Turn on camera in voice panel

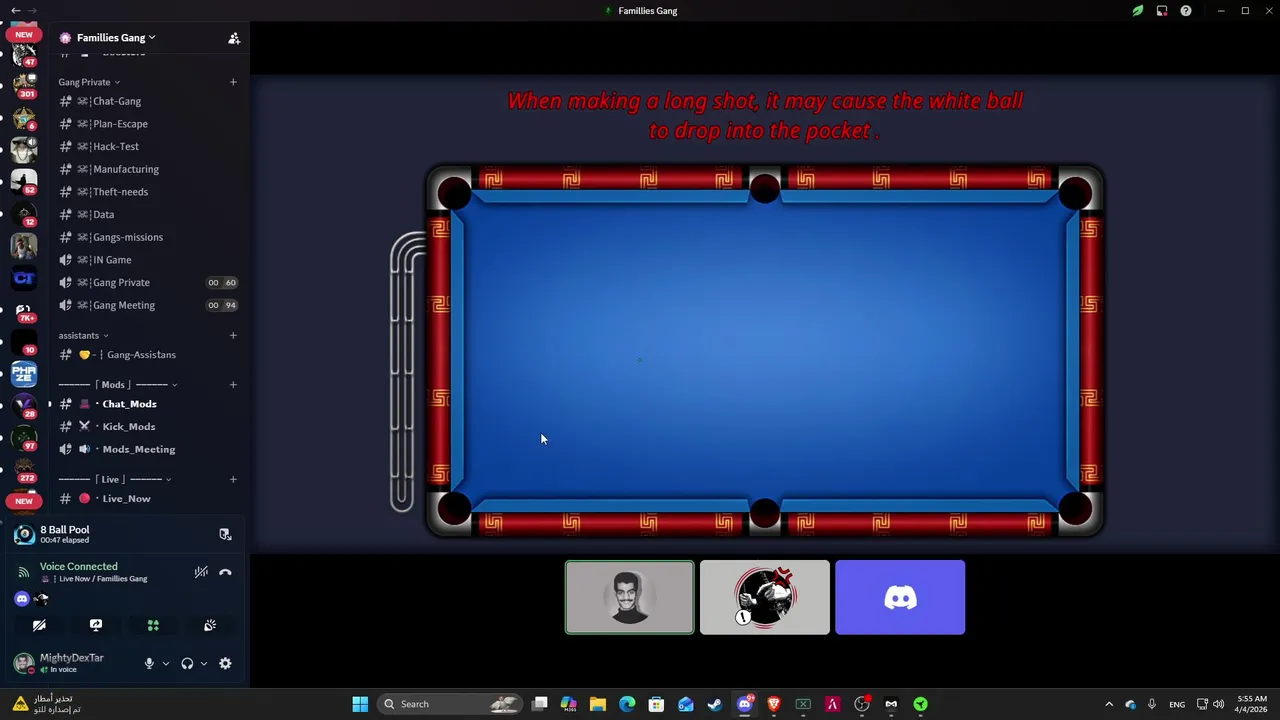pos(39,625)
